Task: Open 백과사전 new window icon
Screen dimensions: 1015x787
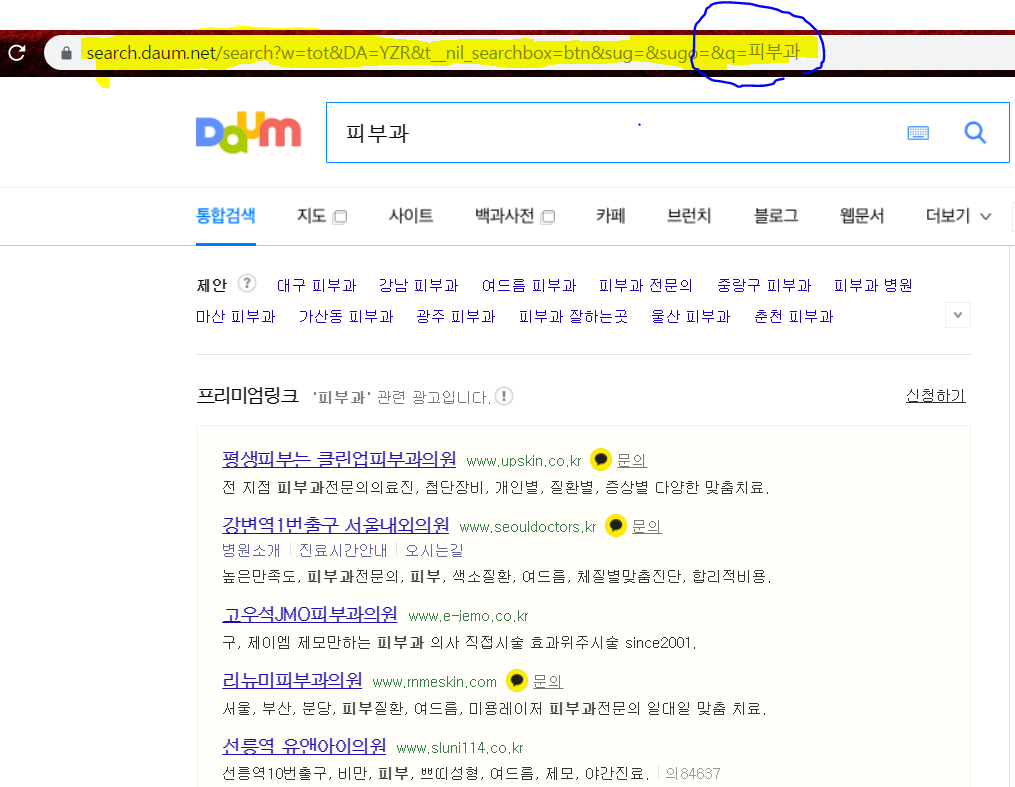Action: [x=548, y=217]
